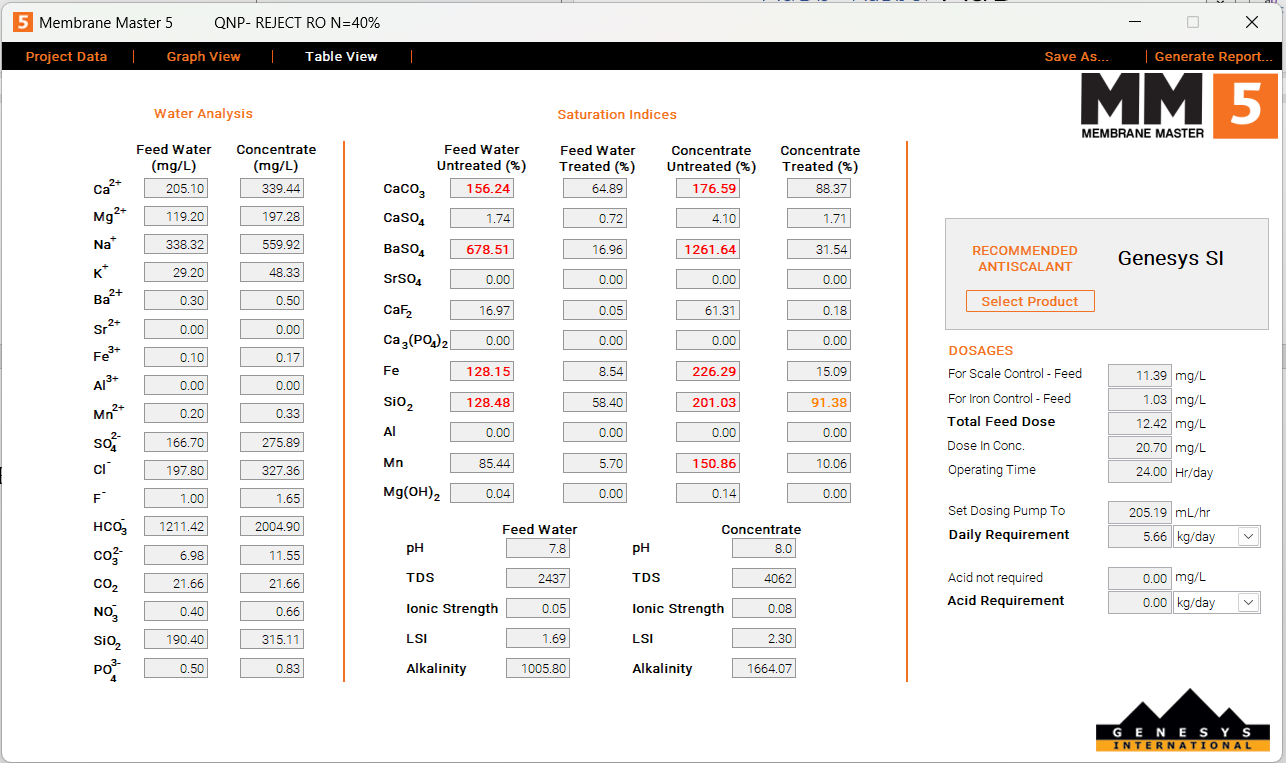
Task: Click the CO3 feed water value 6.98
Action: [176, 554]
